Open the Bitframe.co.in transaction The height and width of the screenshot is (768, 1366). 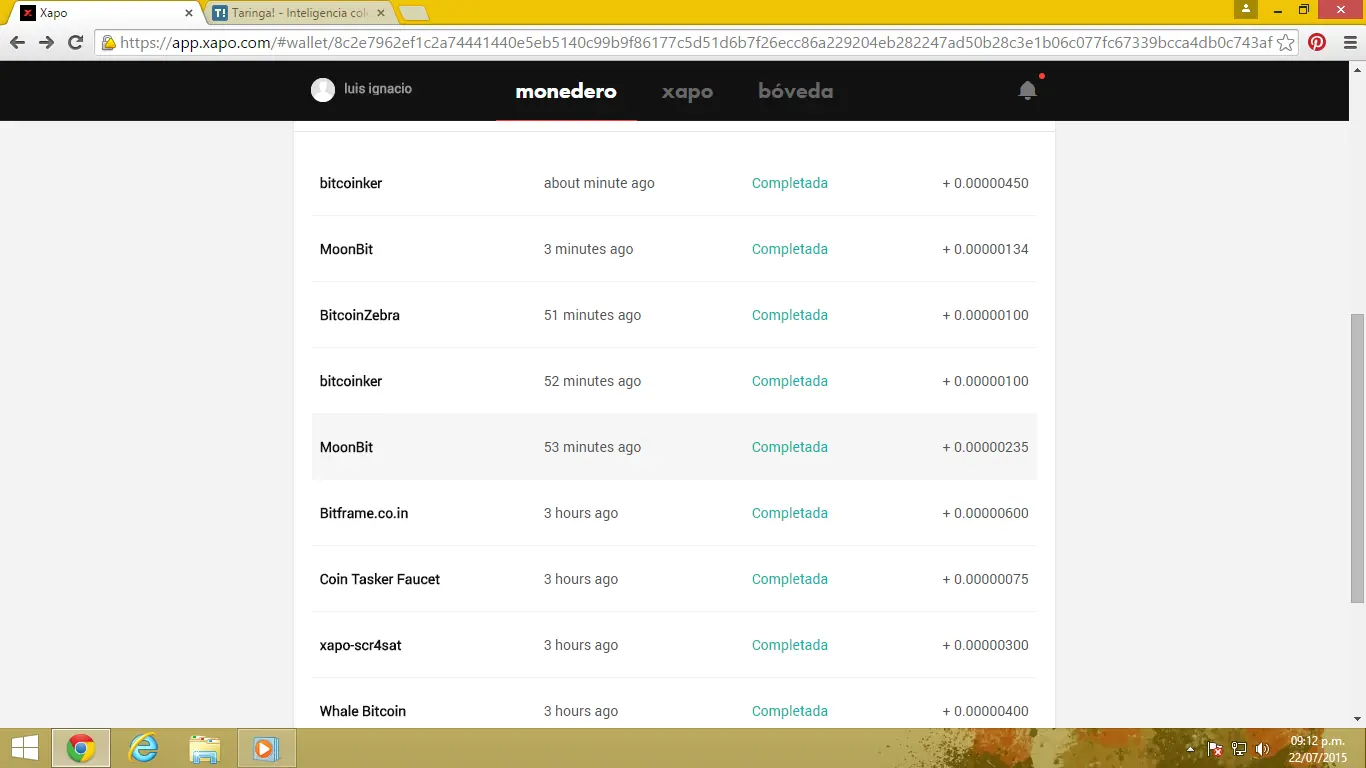click(674, 513)
